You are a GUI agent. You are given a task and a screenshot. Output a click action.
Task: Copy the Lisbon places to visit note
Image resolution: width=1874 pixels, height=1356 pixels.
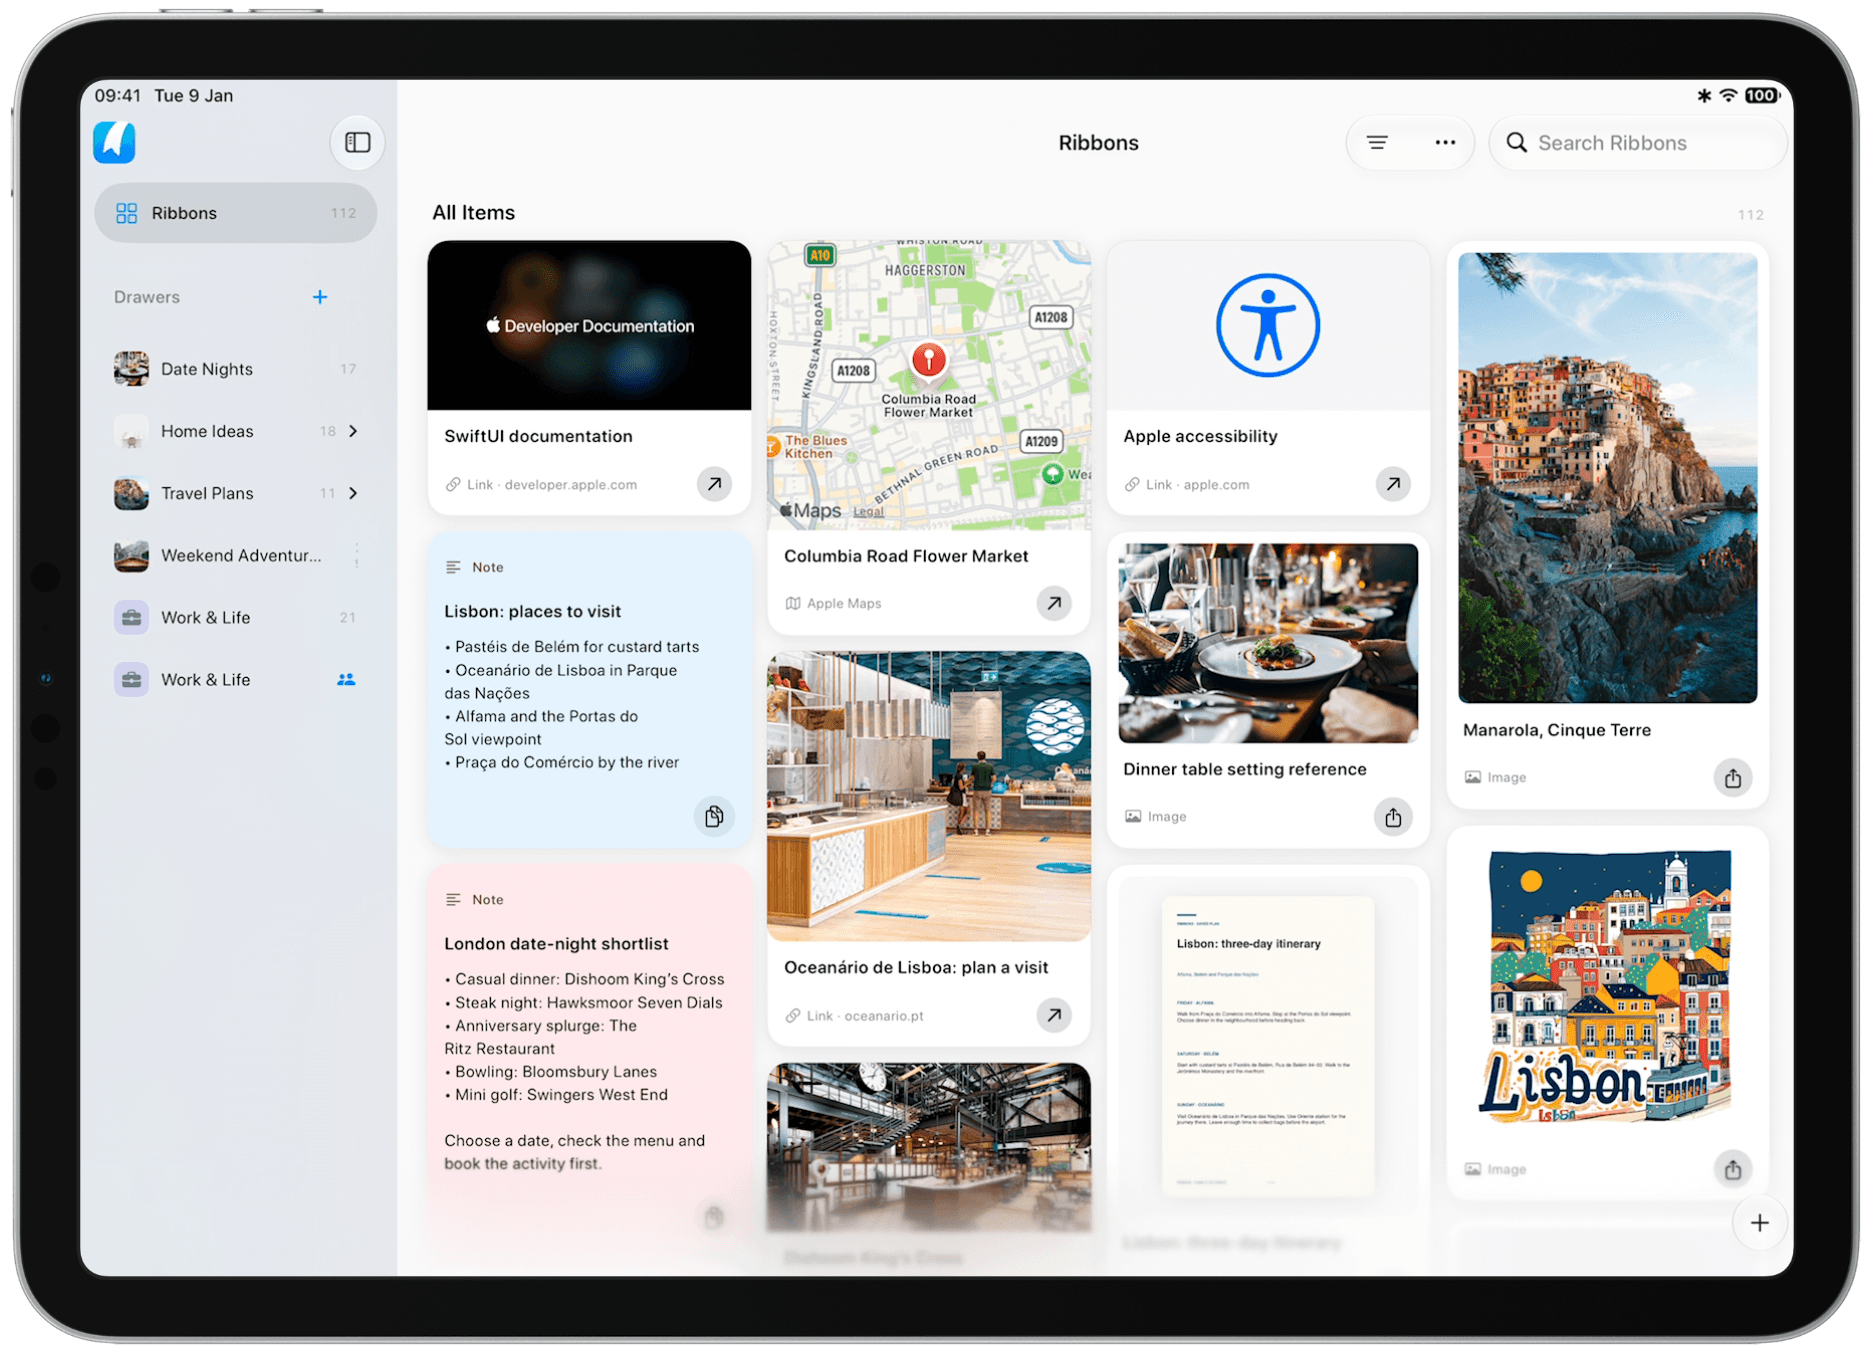pyautogui.click(x=714, y=816)
